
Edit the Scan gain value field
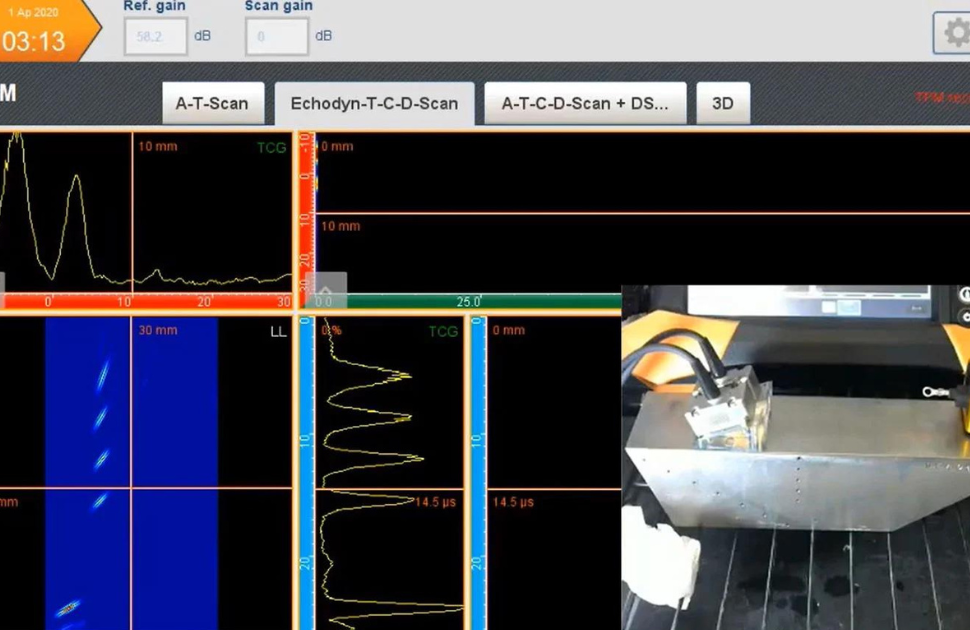coord(275,36)
